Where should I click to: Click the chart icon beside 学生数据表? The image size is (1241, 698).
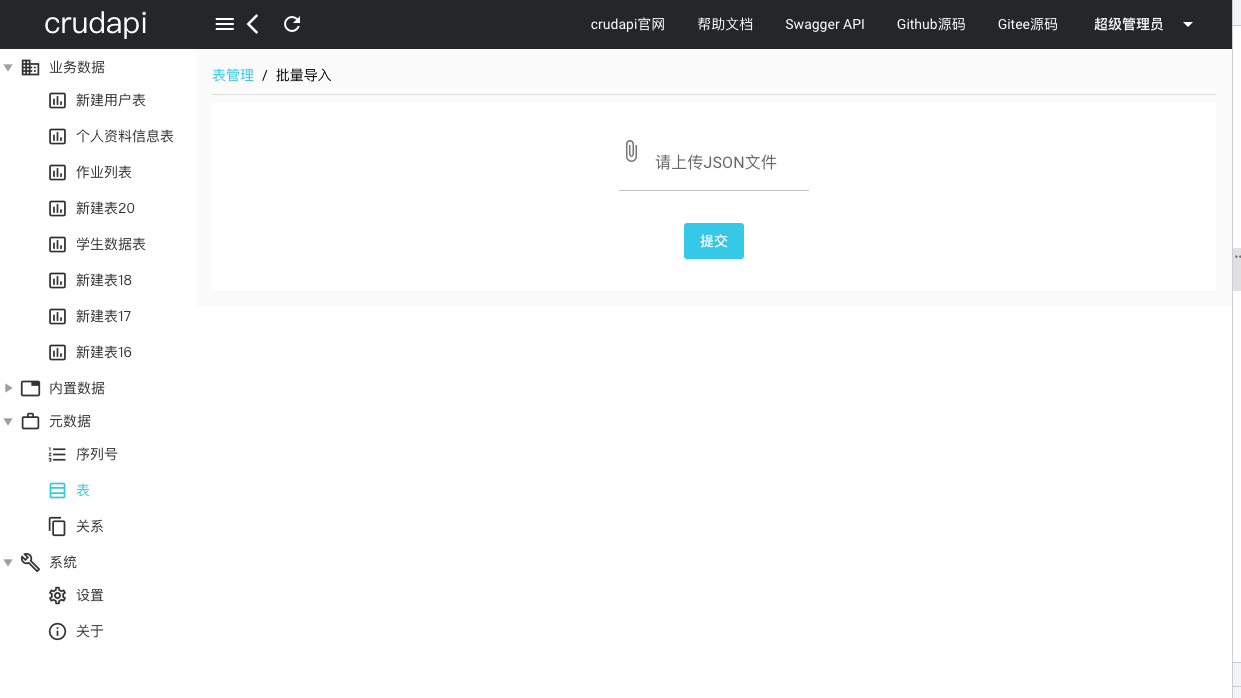[x=57, y=244]
